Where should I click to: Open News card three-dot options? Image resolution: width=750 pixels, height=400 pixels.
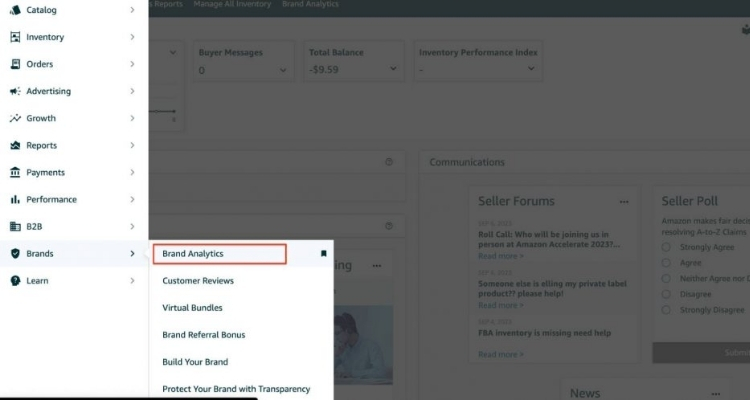coord(716,394)
